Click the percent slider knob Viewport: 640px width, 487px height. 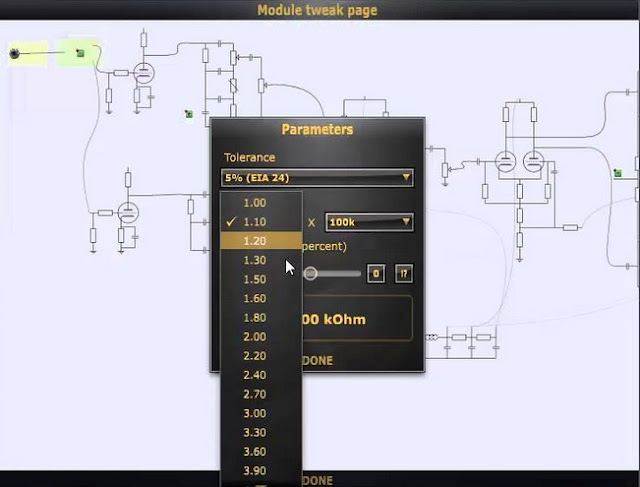311,273
